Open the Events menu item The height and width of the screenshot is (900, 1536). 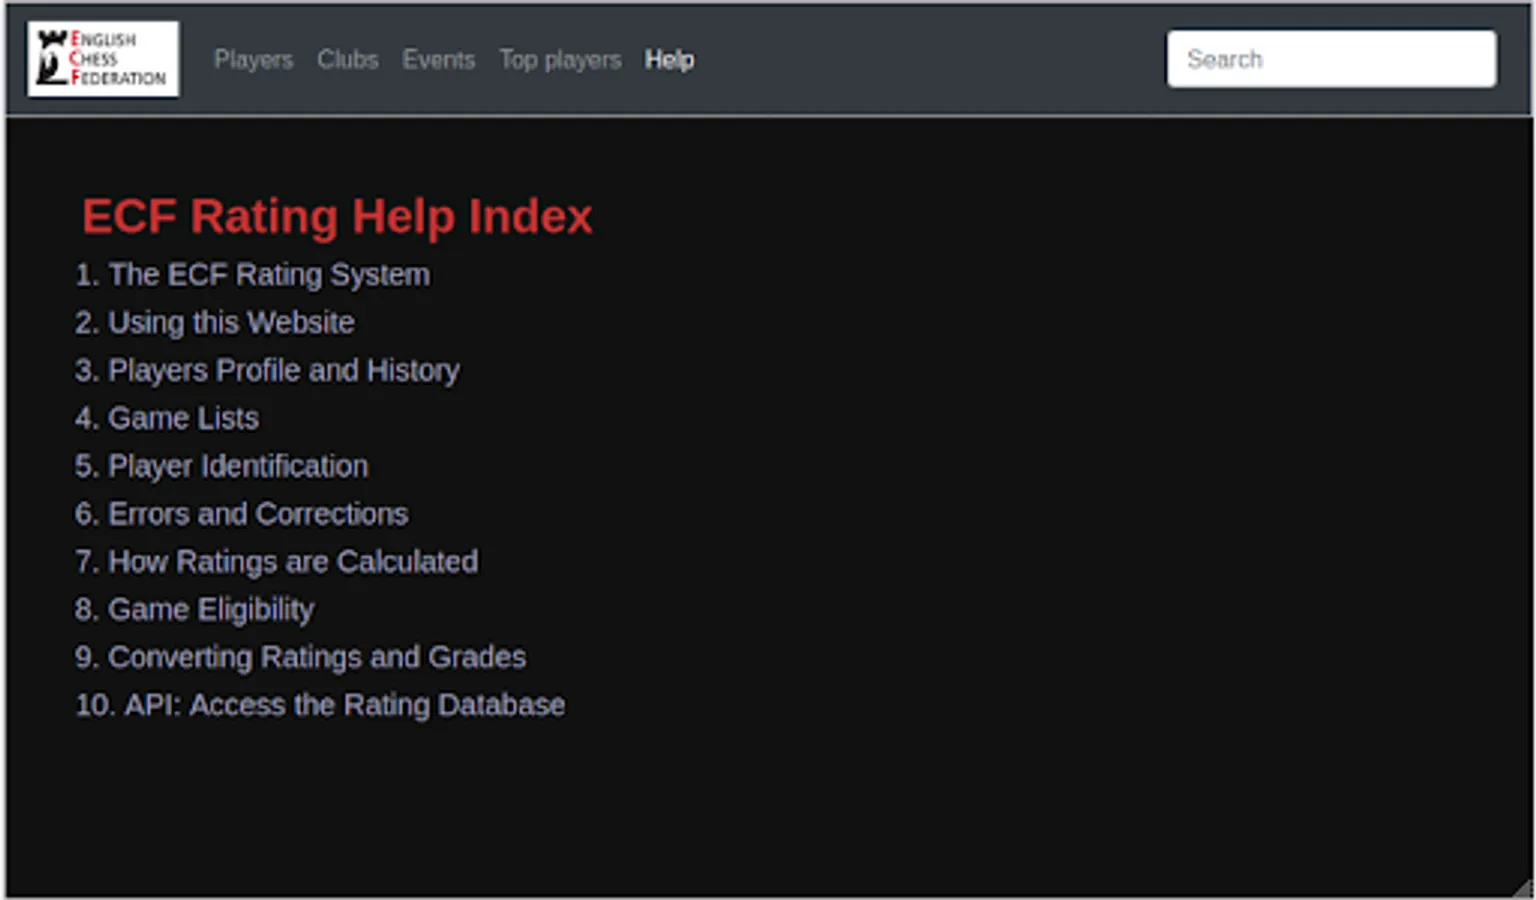[439, 60]
